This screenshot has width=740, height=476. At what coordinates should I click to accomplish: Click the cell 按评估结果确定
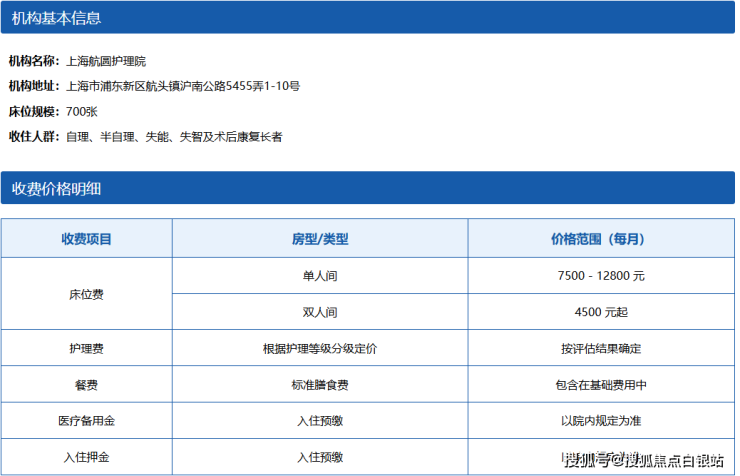601,348
